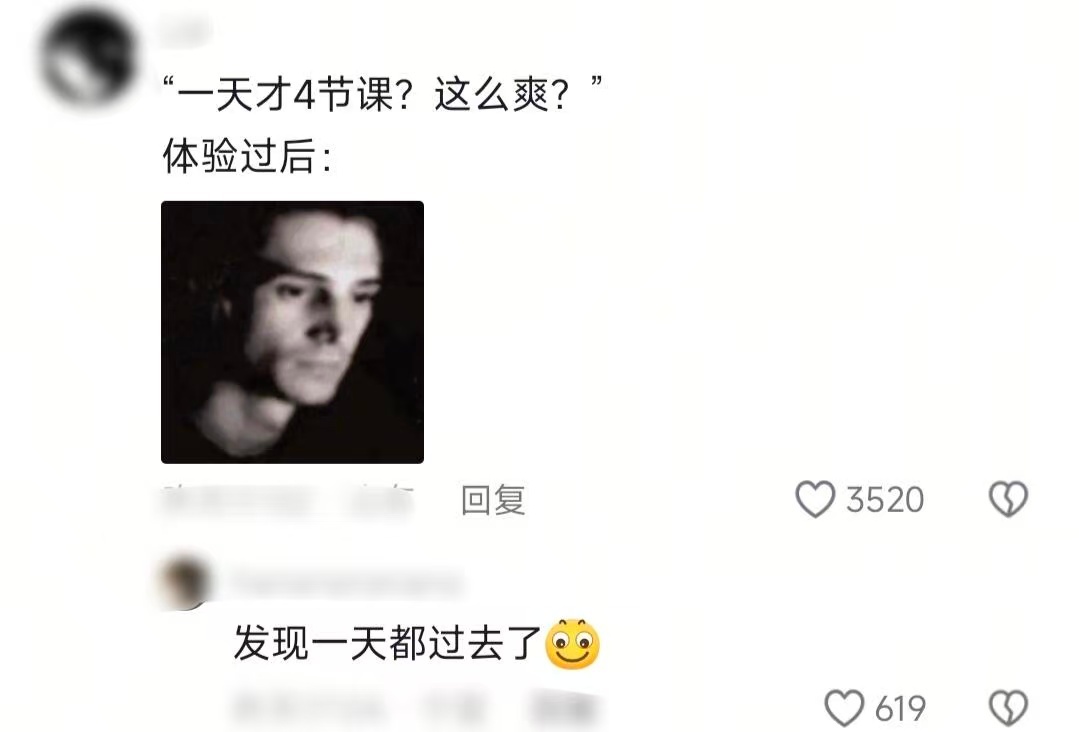Tap the blurred location label left of 回复
The width and height of the screenshot is (1079, 732).
(x=383, y=499)
